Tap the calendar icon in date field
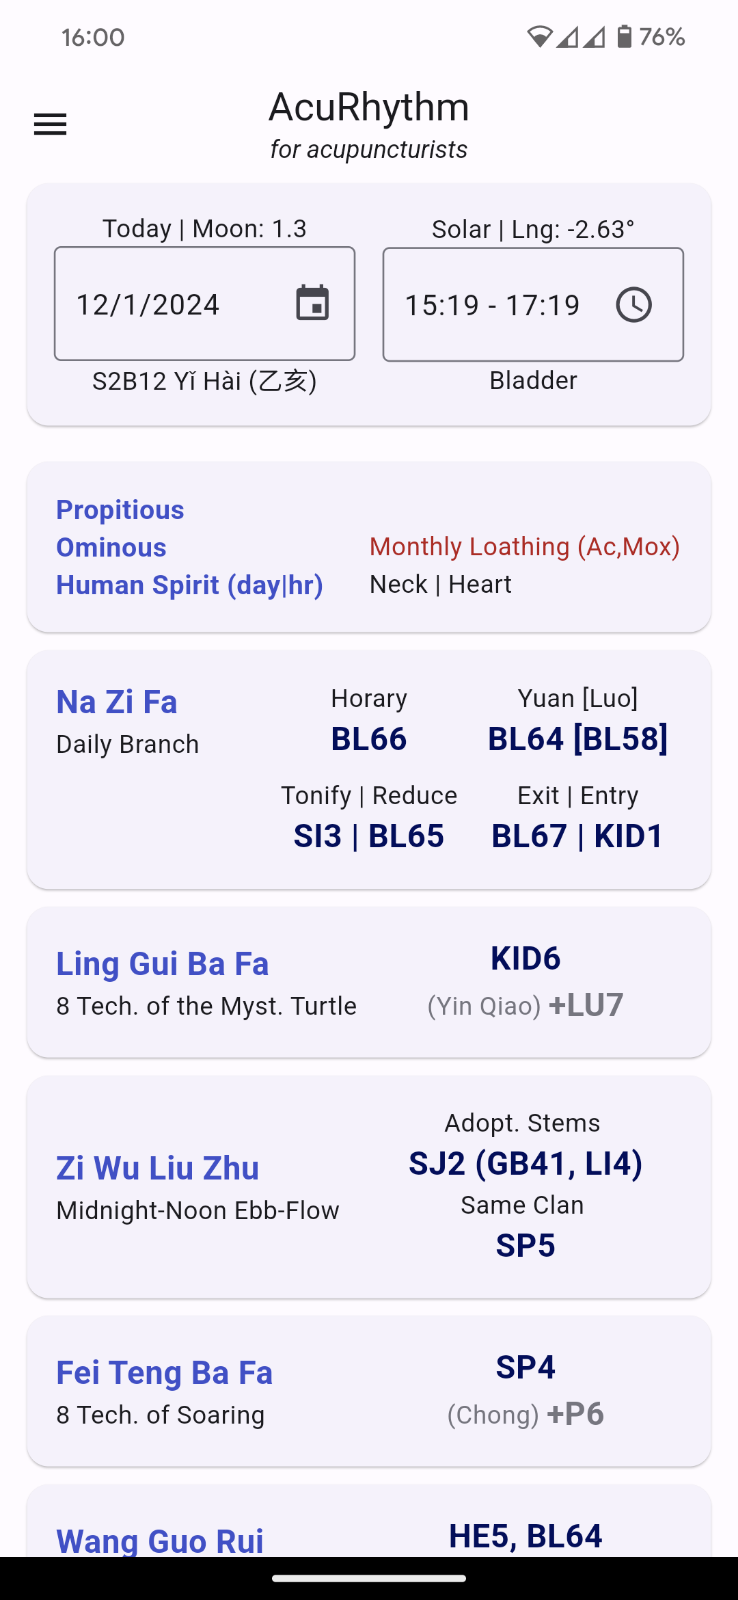 (312, 303)
